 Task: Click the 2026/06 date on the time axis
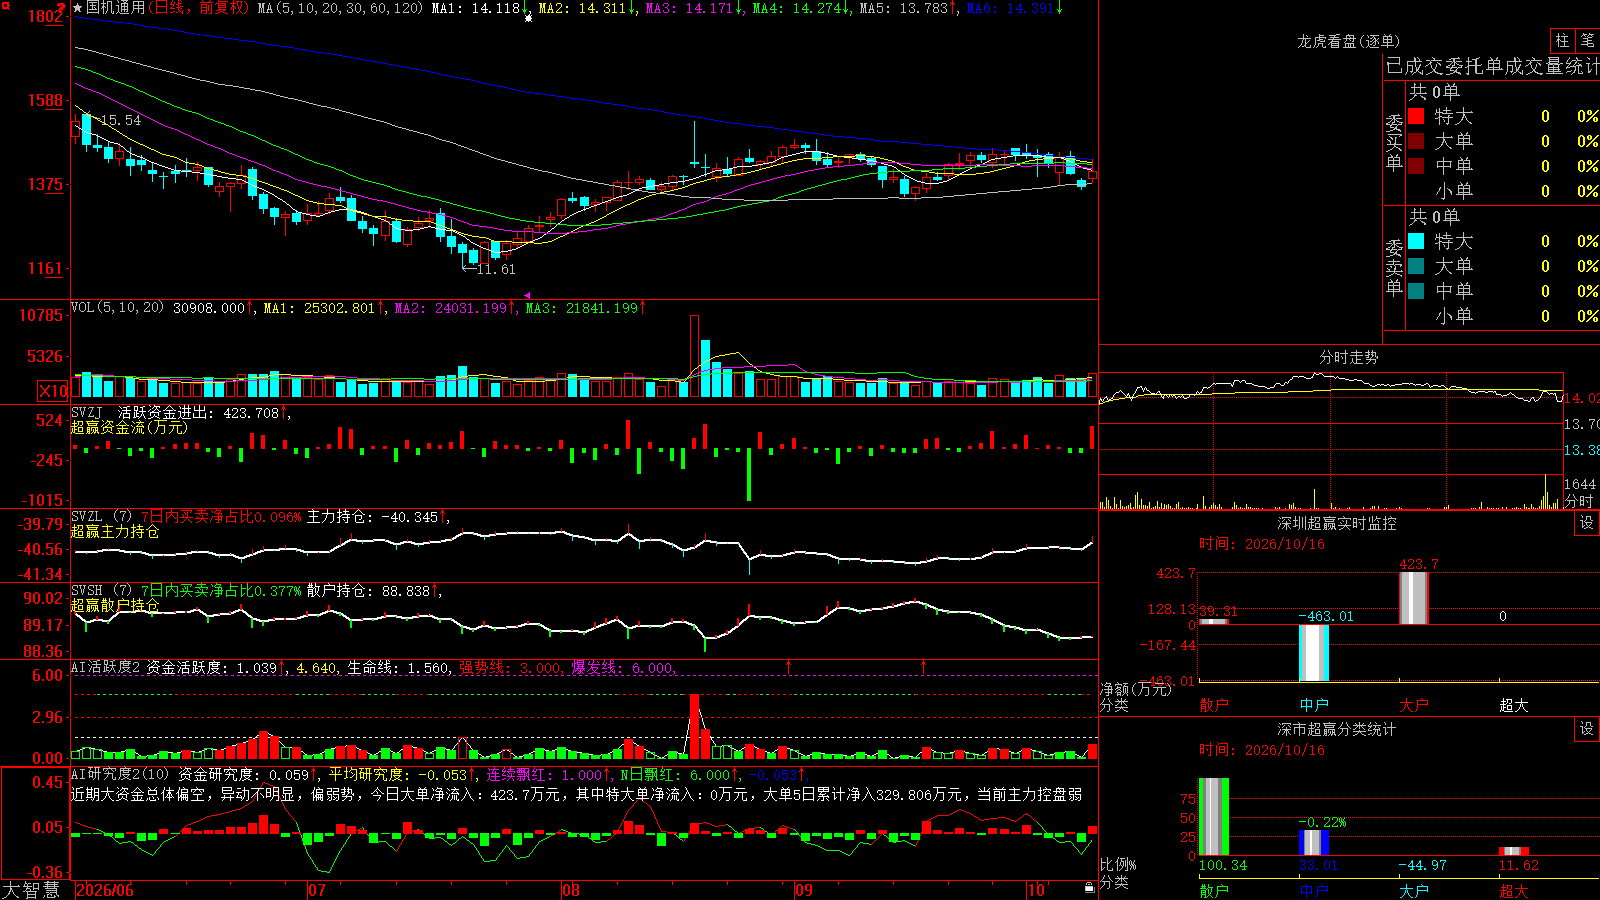pyautogui.click(x=105, y=890)
